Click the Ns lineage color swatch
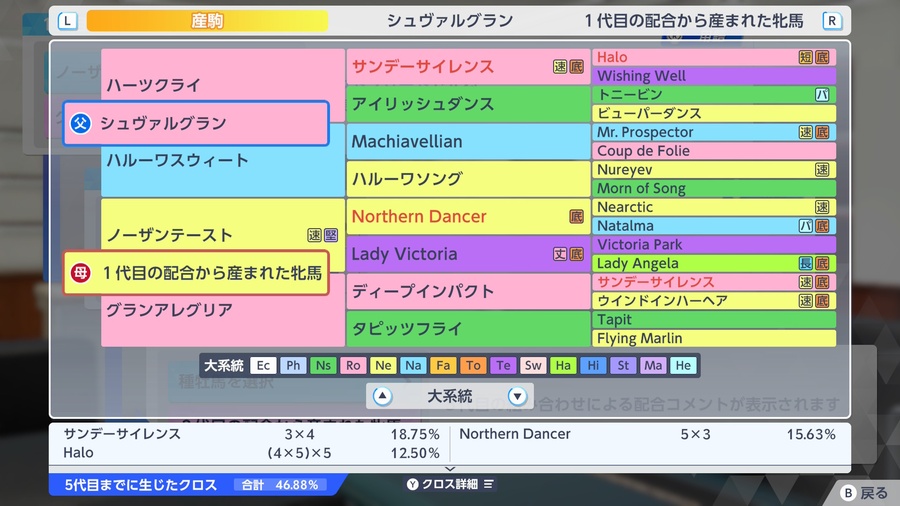 pos(323,365)
